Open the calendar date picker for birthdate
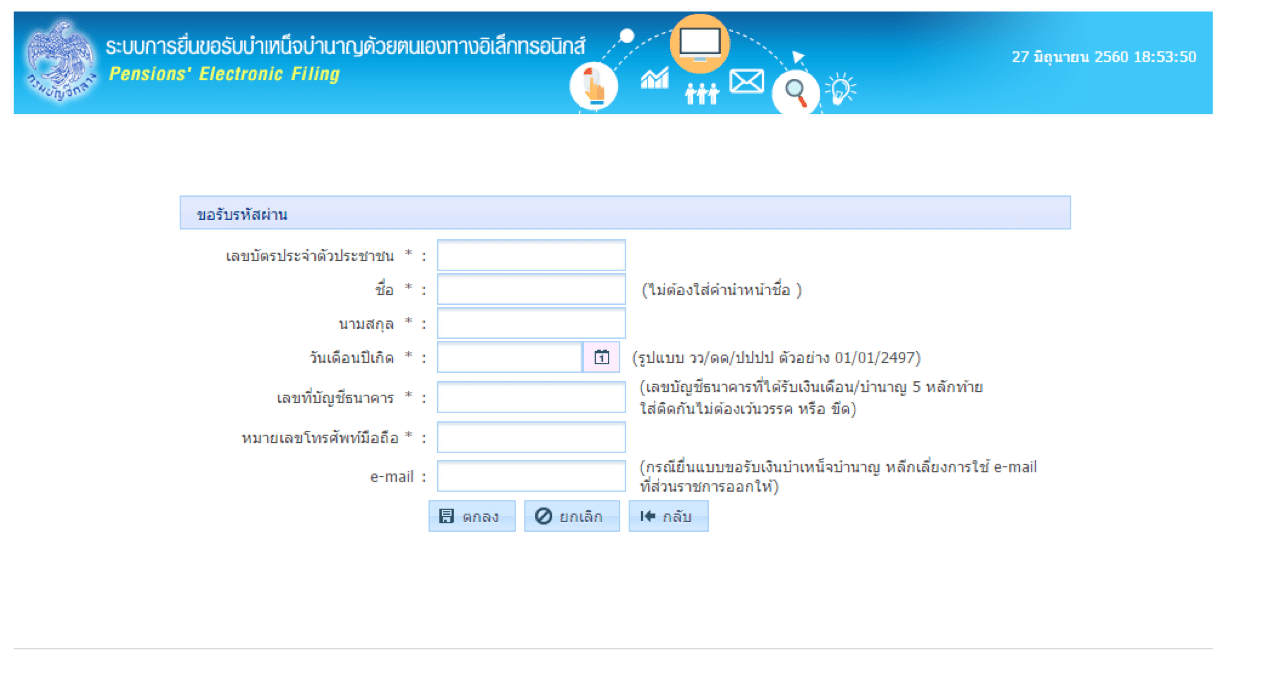 point(601,357)
